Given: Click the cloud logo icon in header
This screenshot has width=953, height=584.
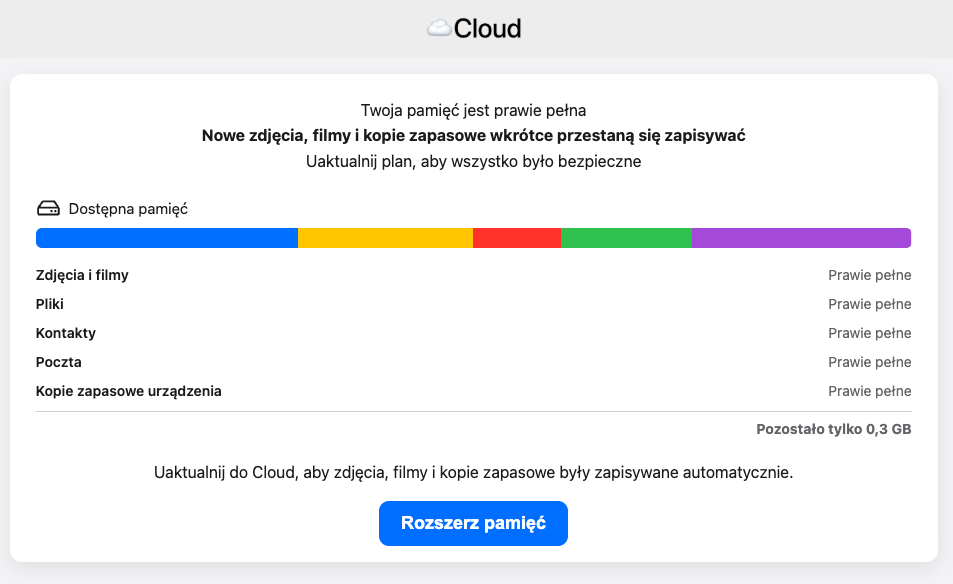Looking at the screenshot, I should pyautogui.click(x=439, y=29).
